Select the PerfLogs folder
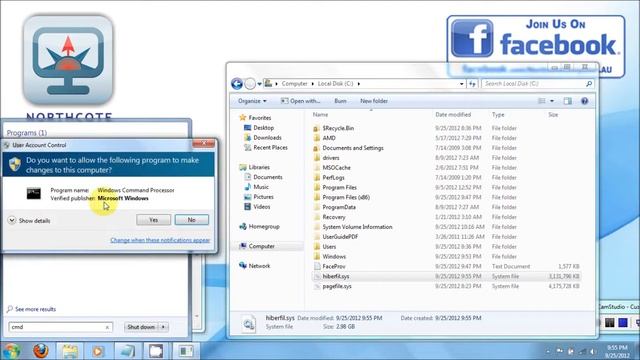640x360 pixels. pyautogui.click(x=329, y=178)
